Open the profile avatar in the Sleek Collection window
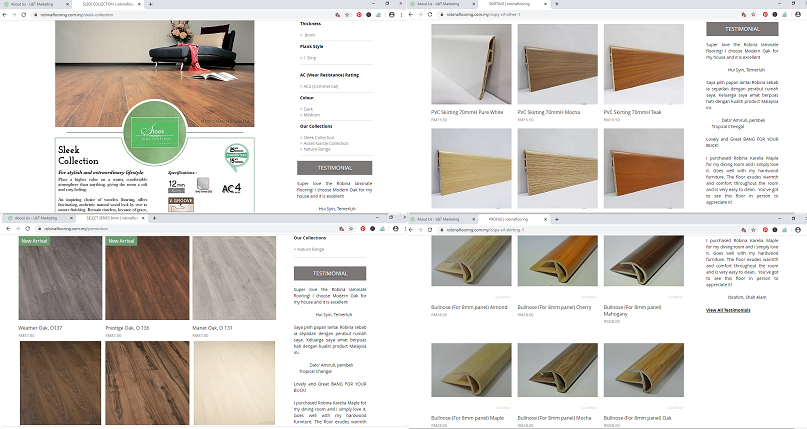The height and width of the screenshot is (429, 807). pos(392,15)
